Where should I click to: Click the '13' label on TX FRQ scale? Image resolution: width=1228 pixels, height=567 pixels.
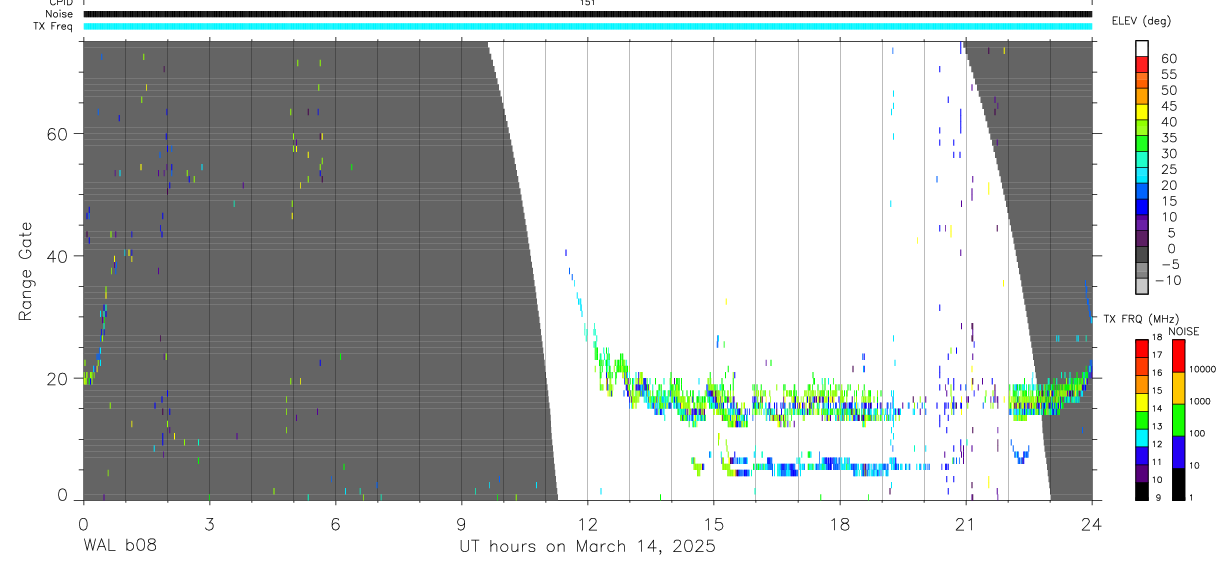click(1157, 426)
